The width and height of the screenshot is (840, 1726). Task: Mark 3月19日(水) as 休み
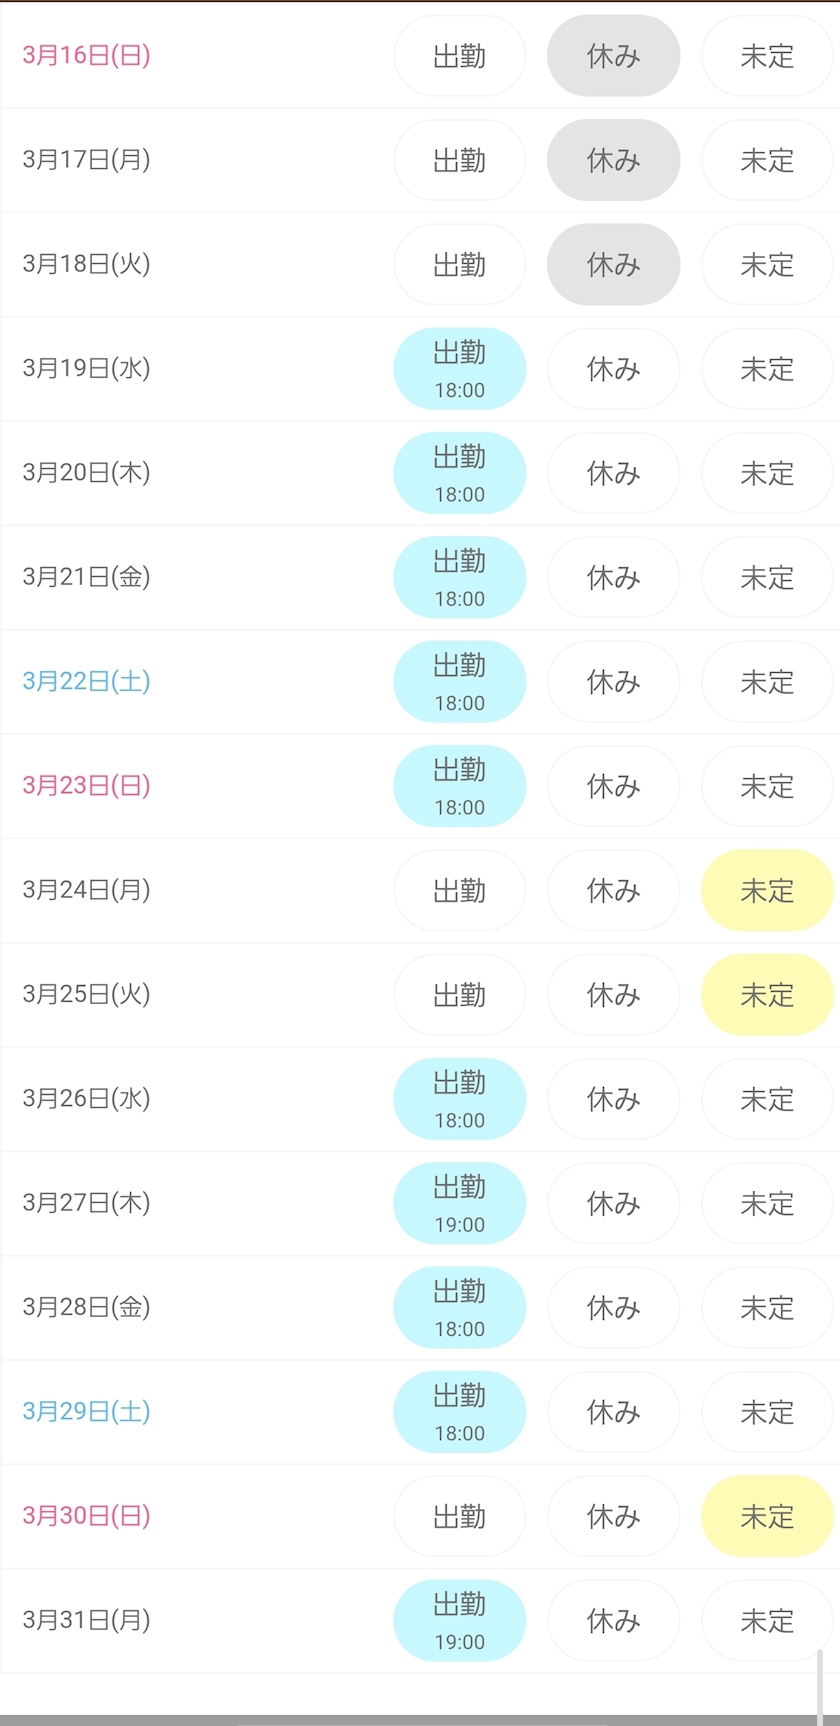[613, 369]
